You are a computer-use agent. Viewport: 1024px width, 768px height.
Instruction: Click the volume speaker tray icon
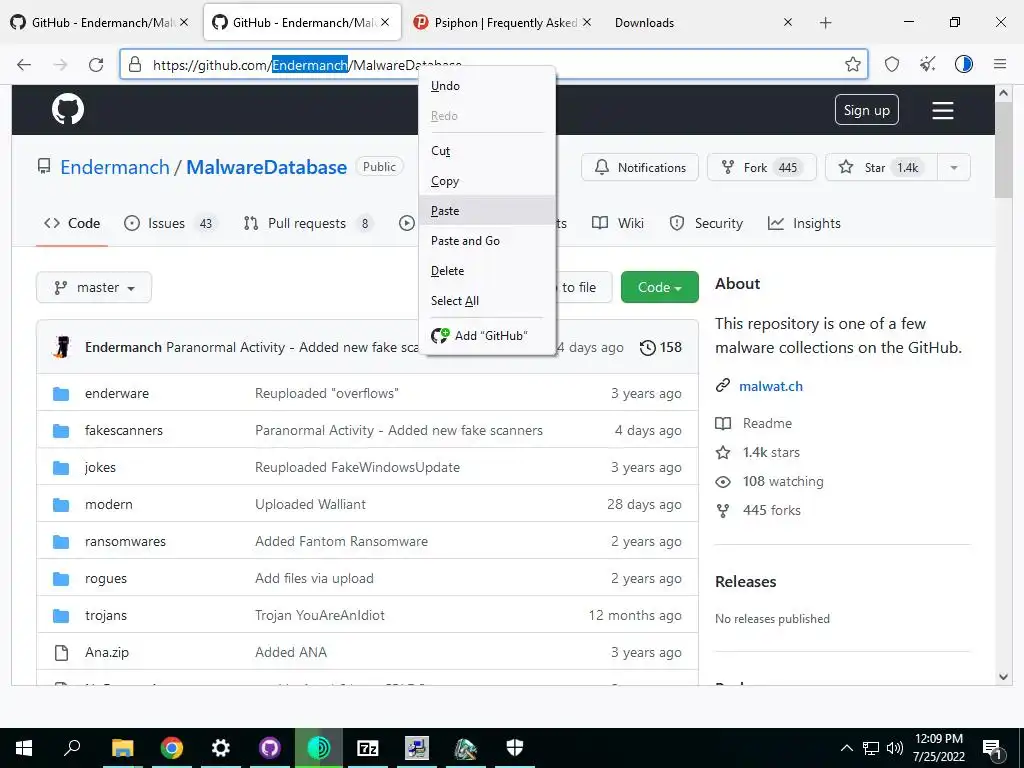895,748
